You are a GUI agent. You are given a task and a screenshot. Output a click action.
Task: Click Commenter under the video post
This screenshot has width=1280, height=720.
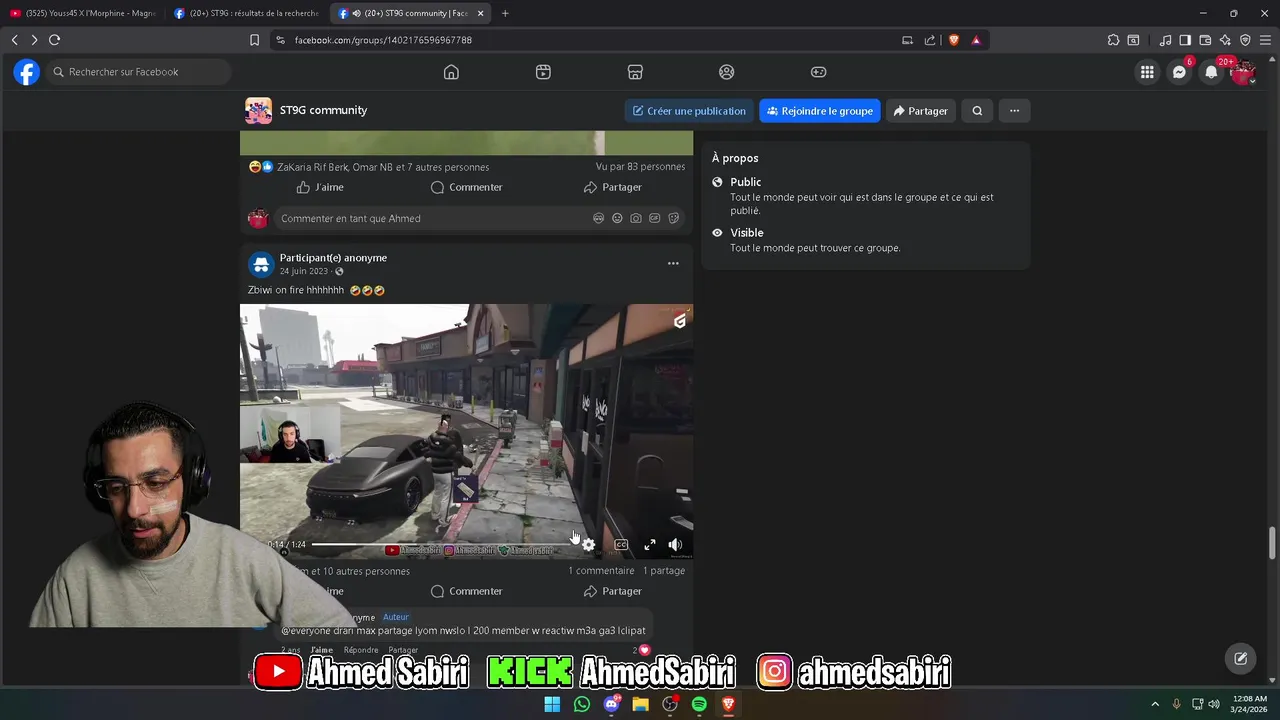(466, 591)
